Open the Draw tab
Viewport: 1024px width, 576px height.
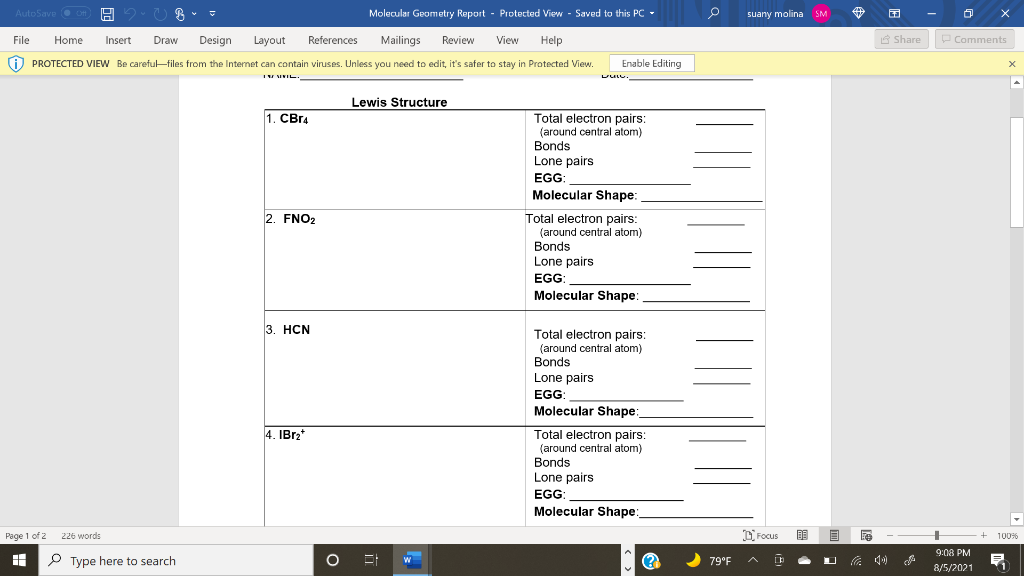166,40
